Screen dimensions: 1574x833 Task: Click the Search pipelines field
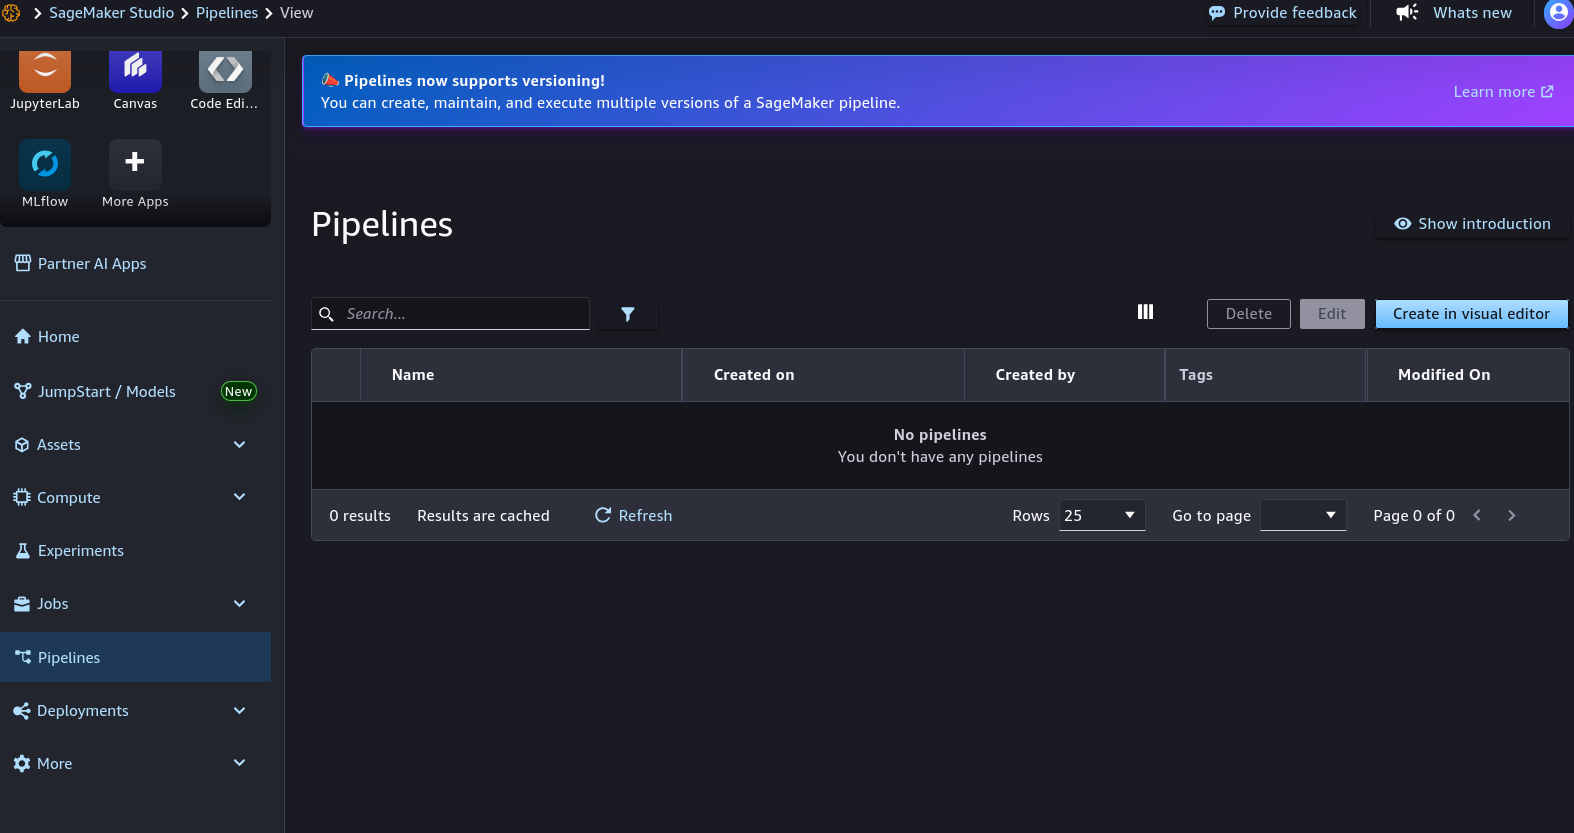click(450, 314)
